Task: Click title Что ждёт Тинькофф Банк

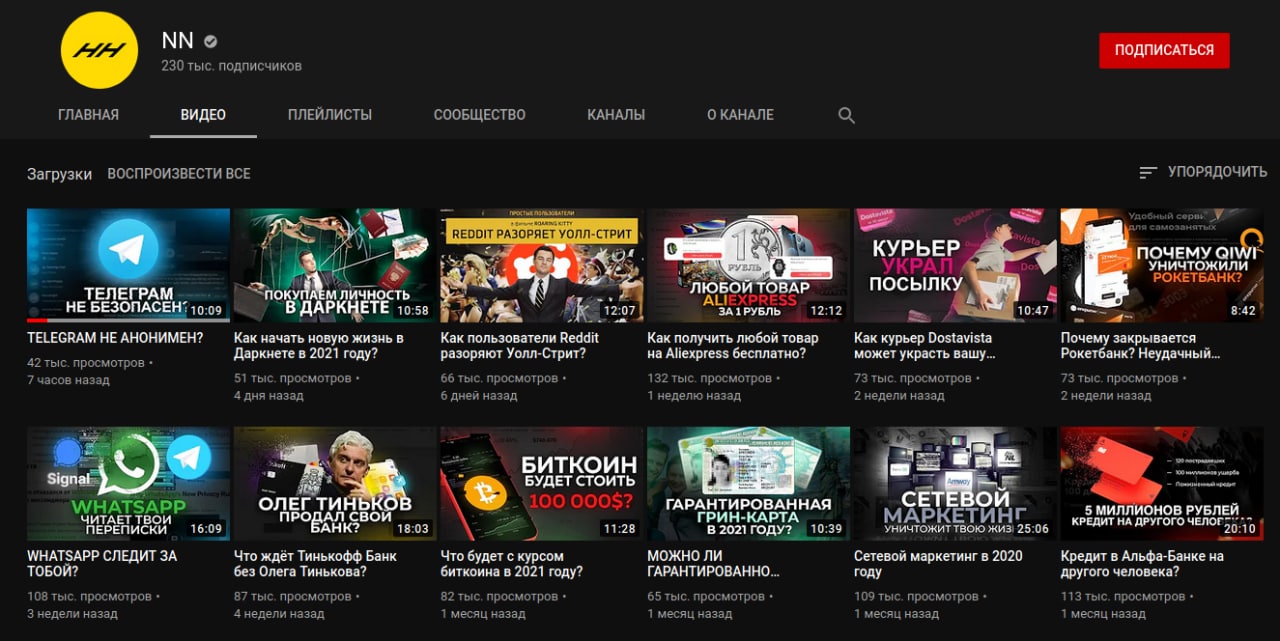Action: tap(315, 564)
